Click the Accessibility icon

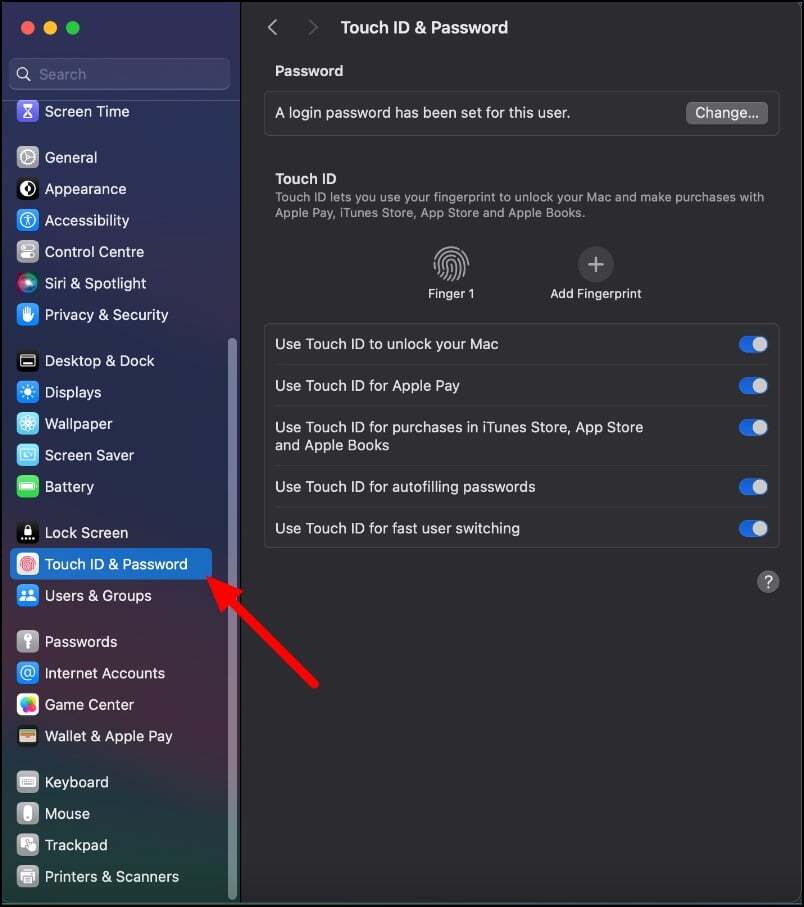(x=27, y=220)
